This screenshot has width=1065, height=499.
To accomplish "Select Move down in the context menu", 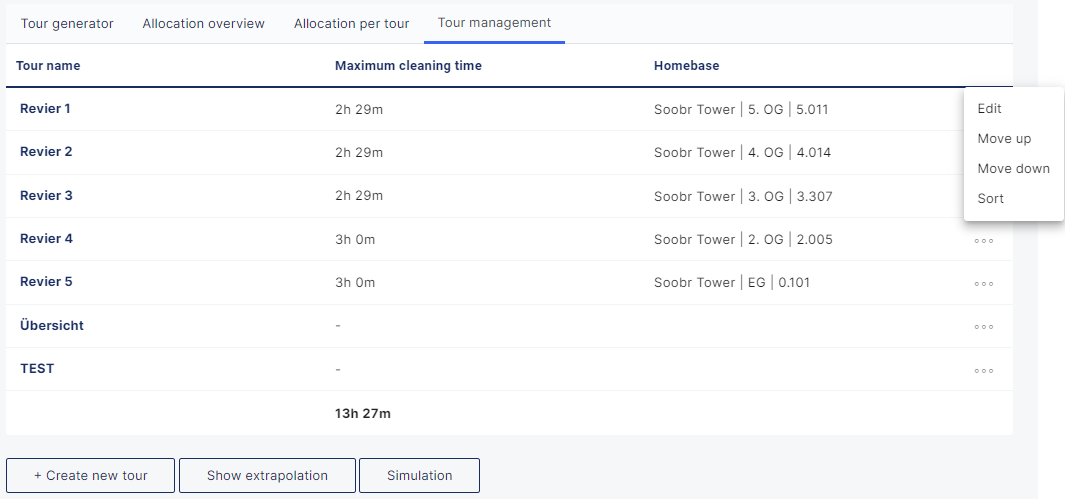I will [1013, 169].
